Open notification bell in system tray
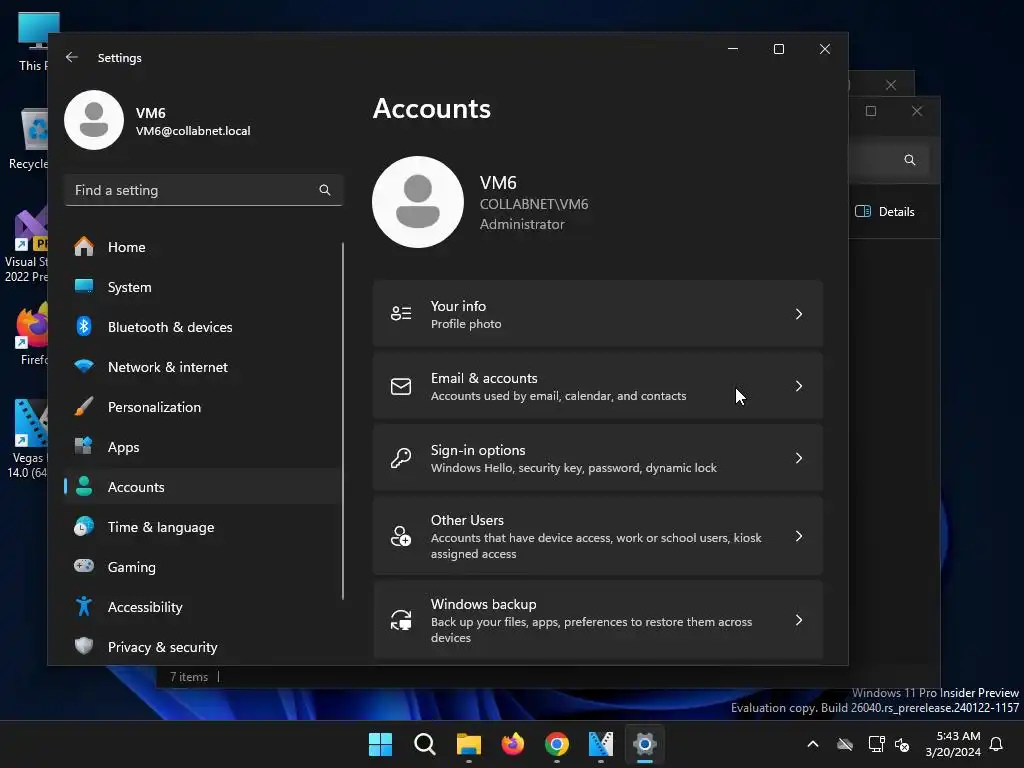Screen dimensions: 1024x768 (x=997, y=744)
